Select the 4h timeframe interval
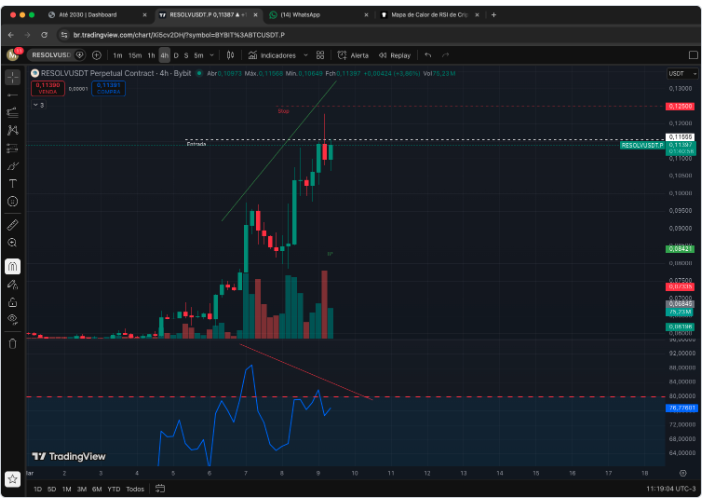702x502 pixels. pos(164,55)
